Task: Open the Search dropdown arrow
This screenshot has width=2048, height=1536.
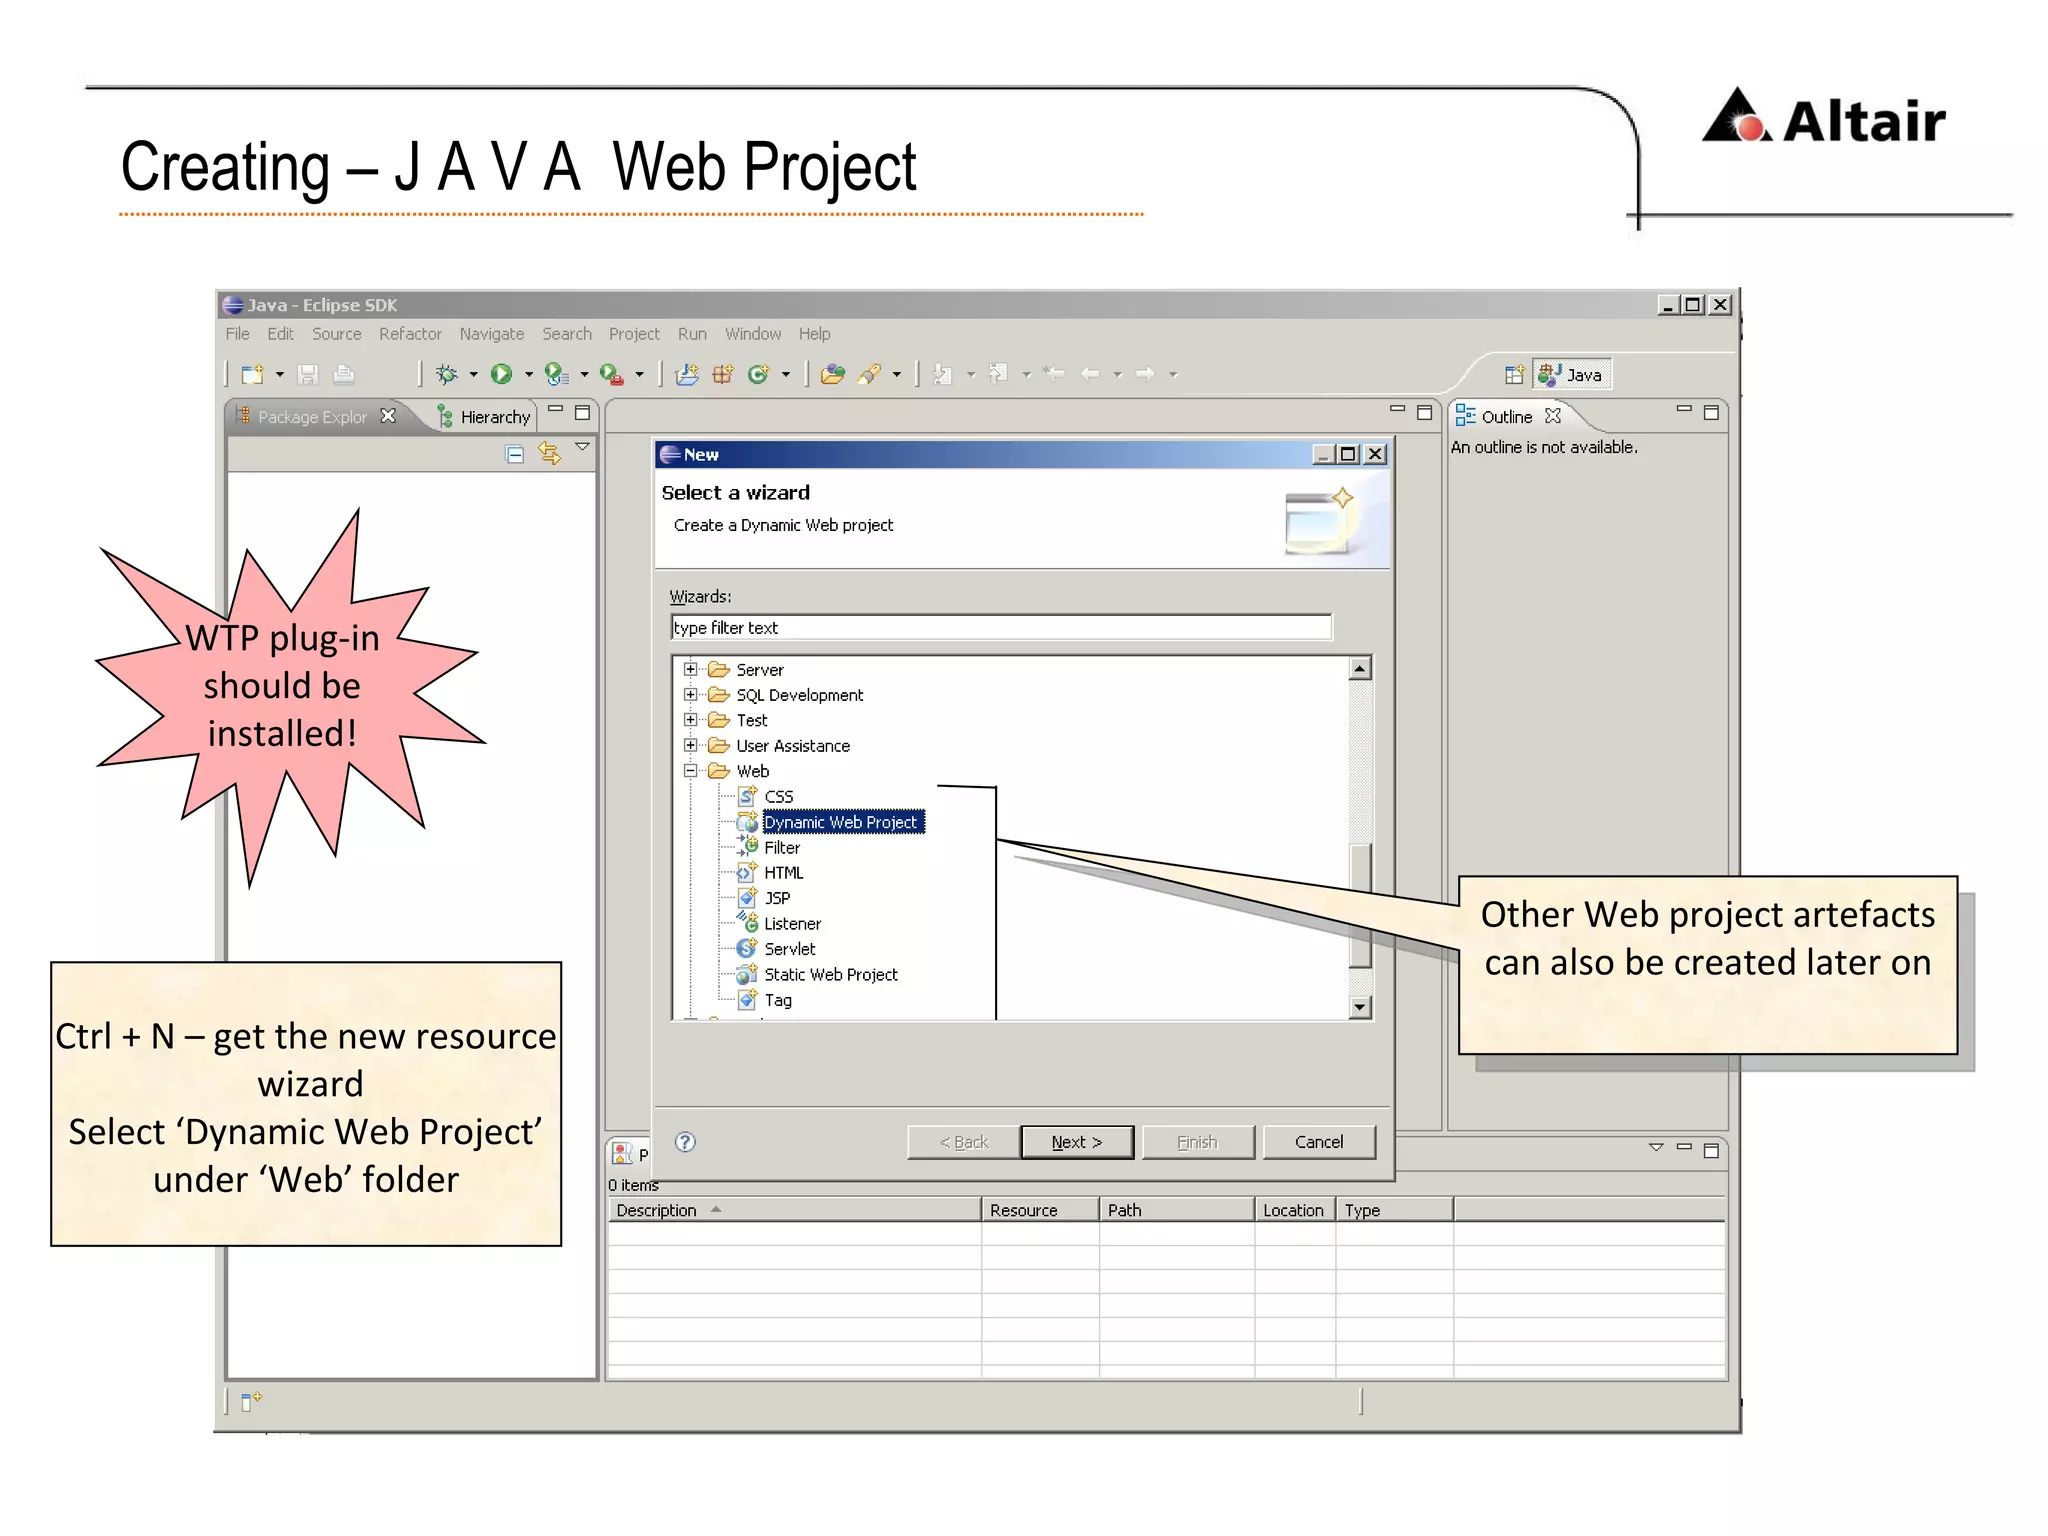Action: pos(897,375)
